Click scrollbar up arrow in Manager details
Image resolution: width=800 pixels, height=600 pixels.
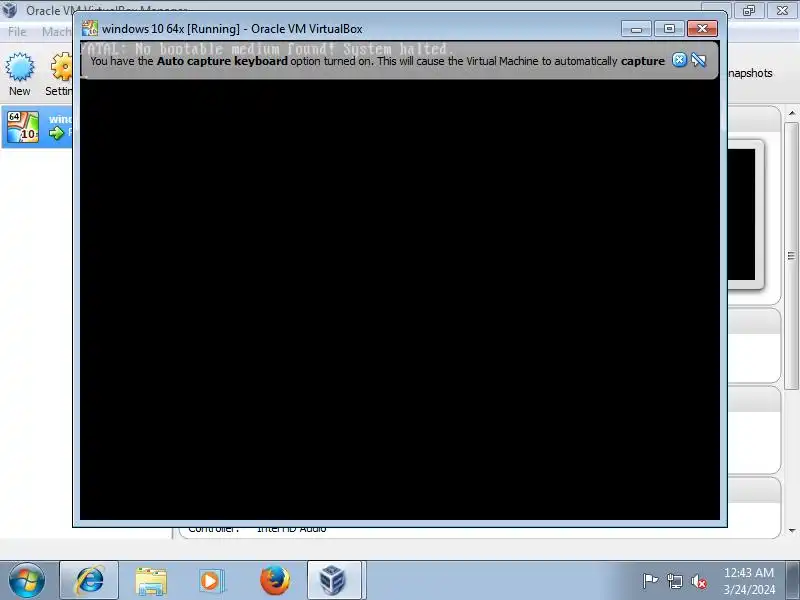click(791, 113)
